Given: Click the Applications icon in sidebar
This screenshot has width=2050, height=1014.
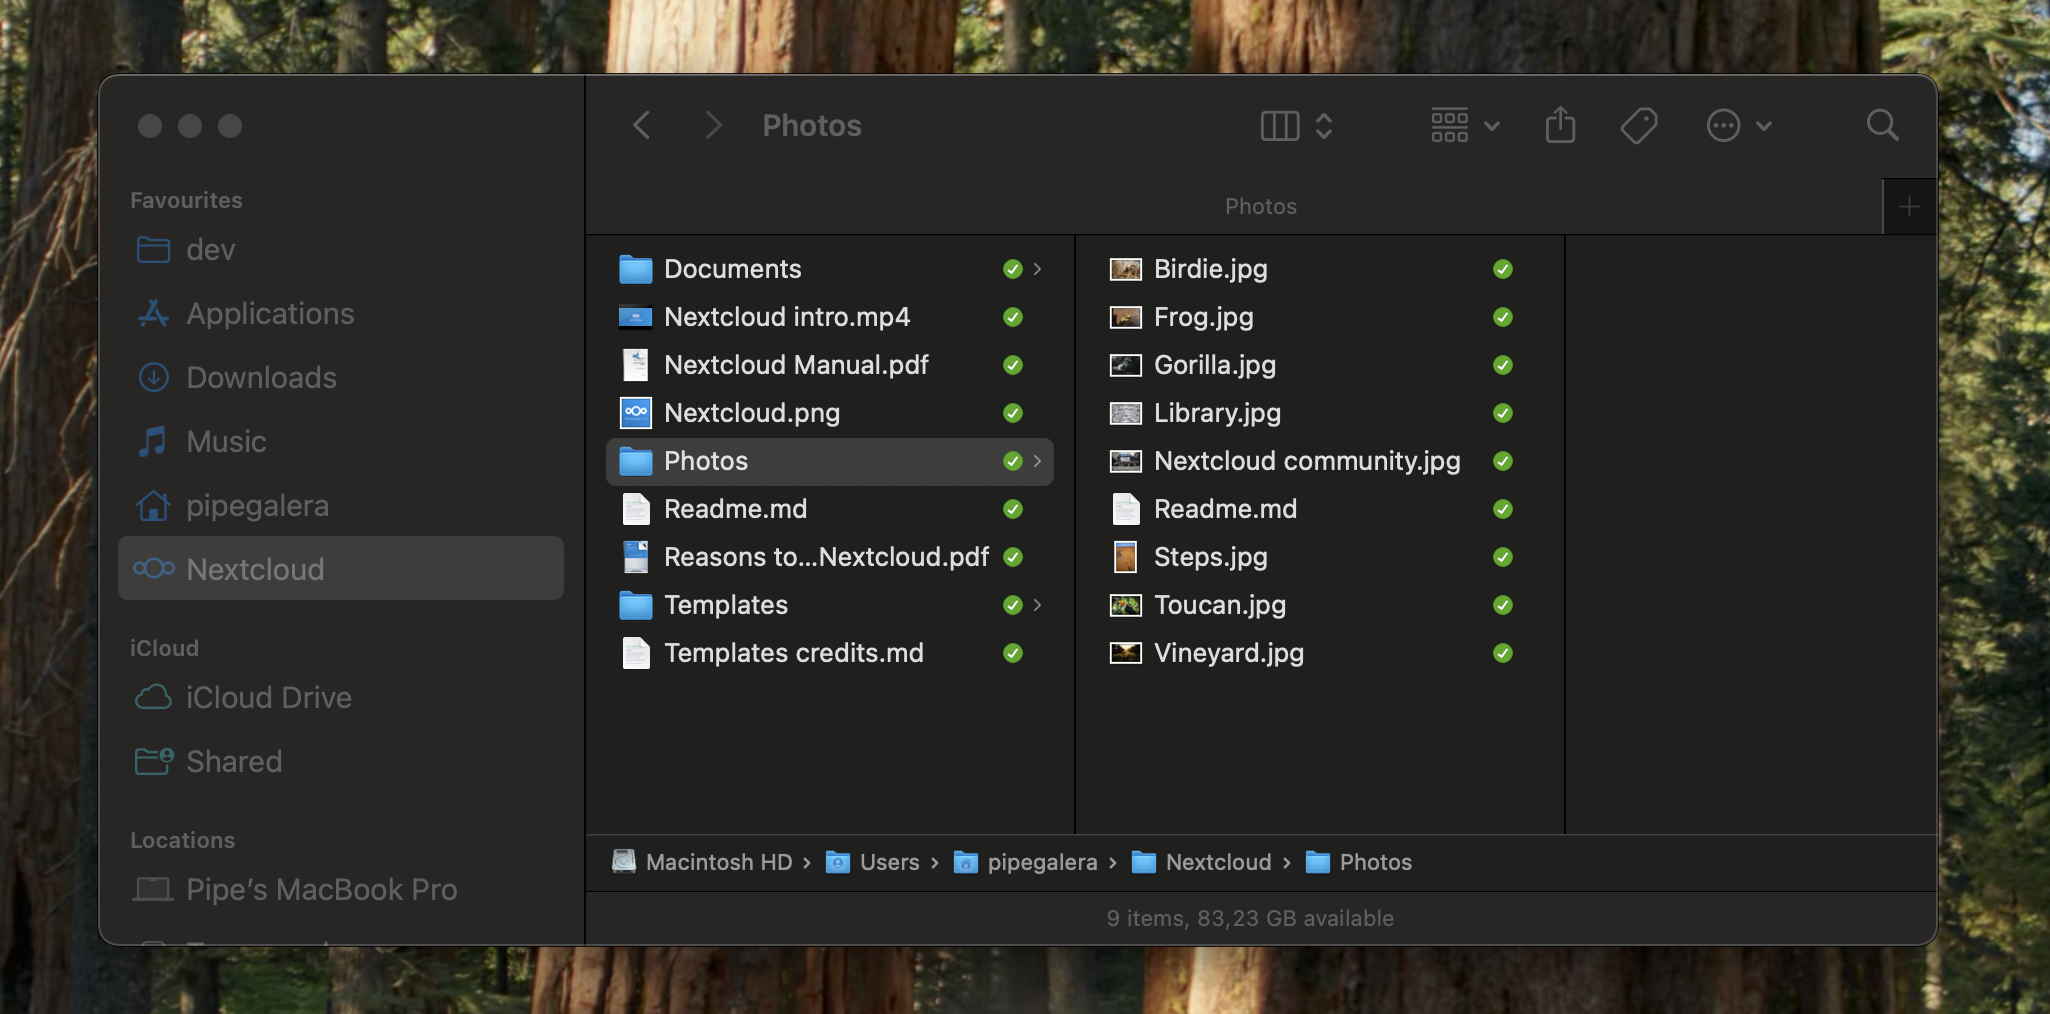Looking at the screenshot, I should [153, 313].
